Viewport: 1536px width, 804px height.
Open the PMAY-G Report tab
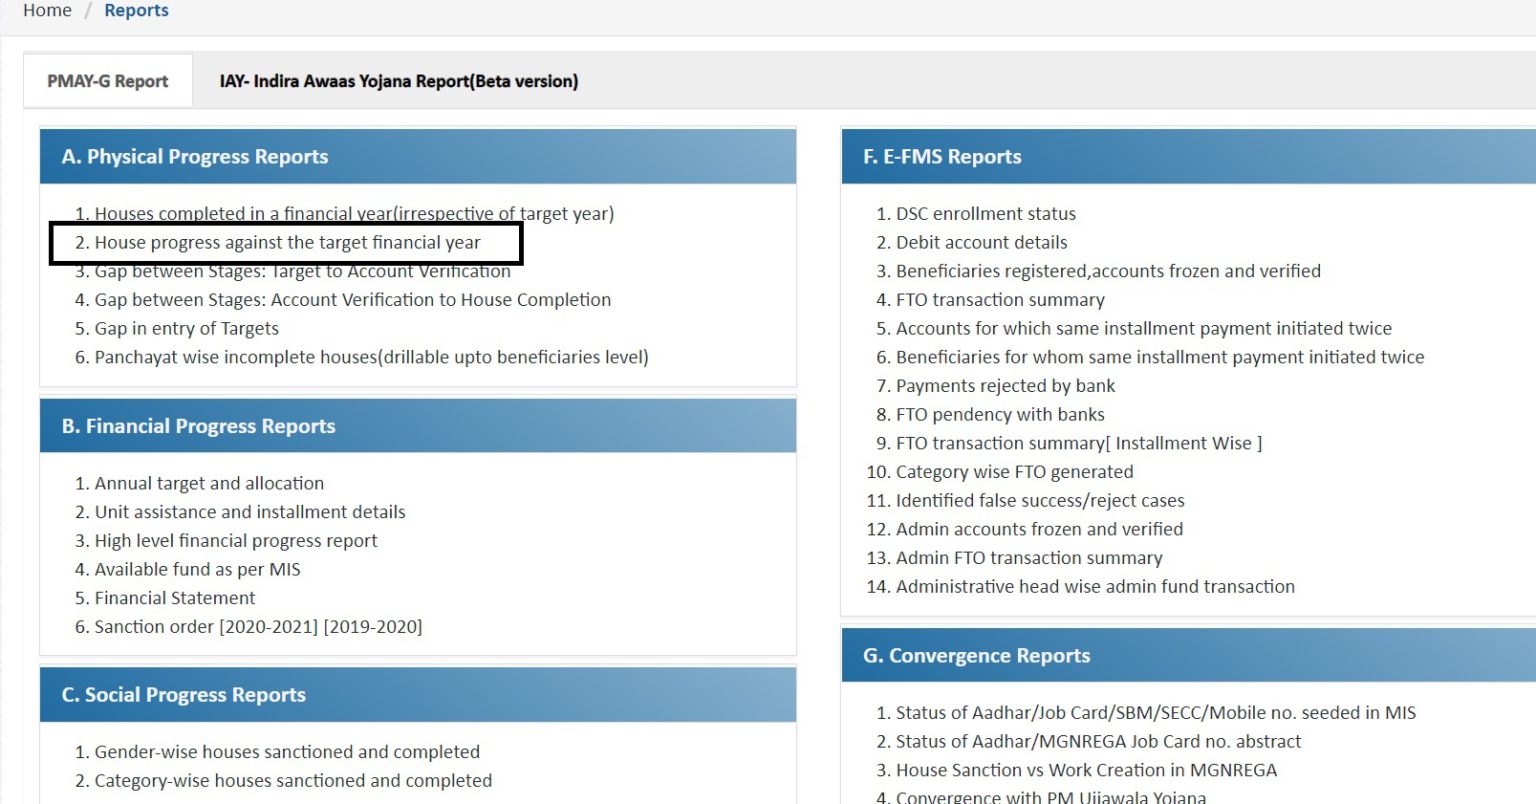pos(107,81)
